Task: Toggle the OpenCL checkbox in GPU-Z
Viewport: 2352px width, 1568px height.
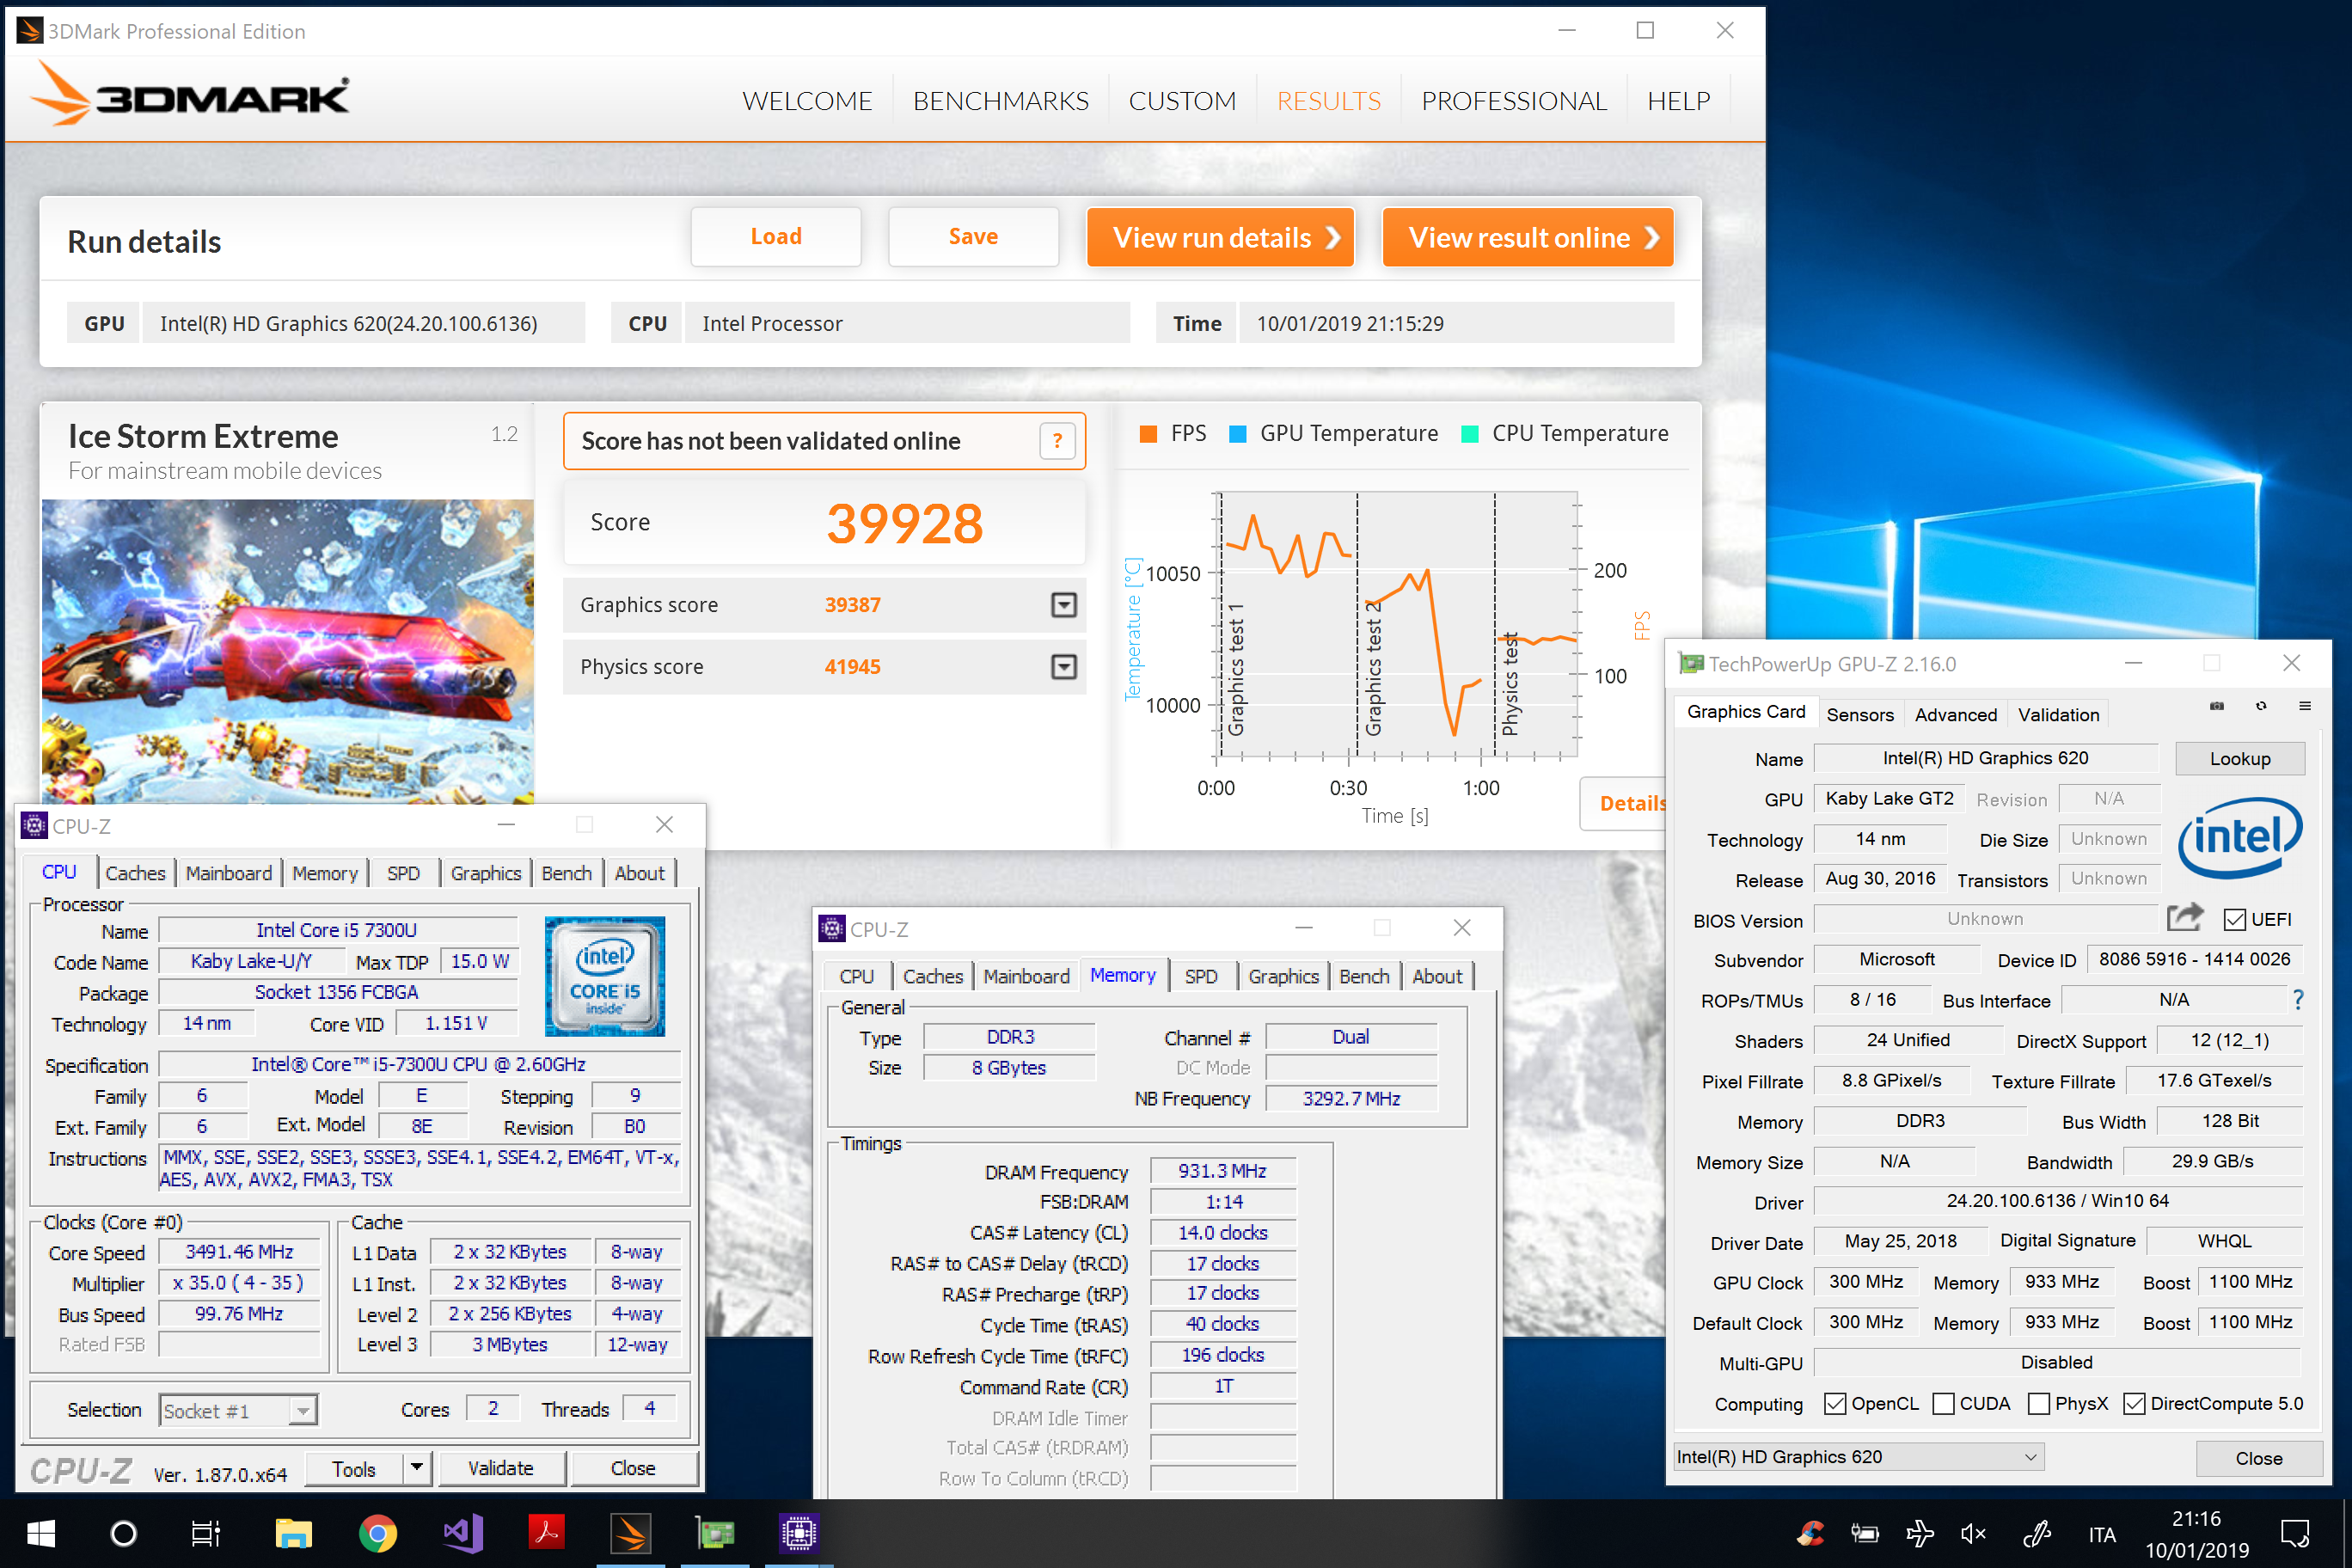Action: [1835, 1403]
